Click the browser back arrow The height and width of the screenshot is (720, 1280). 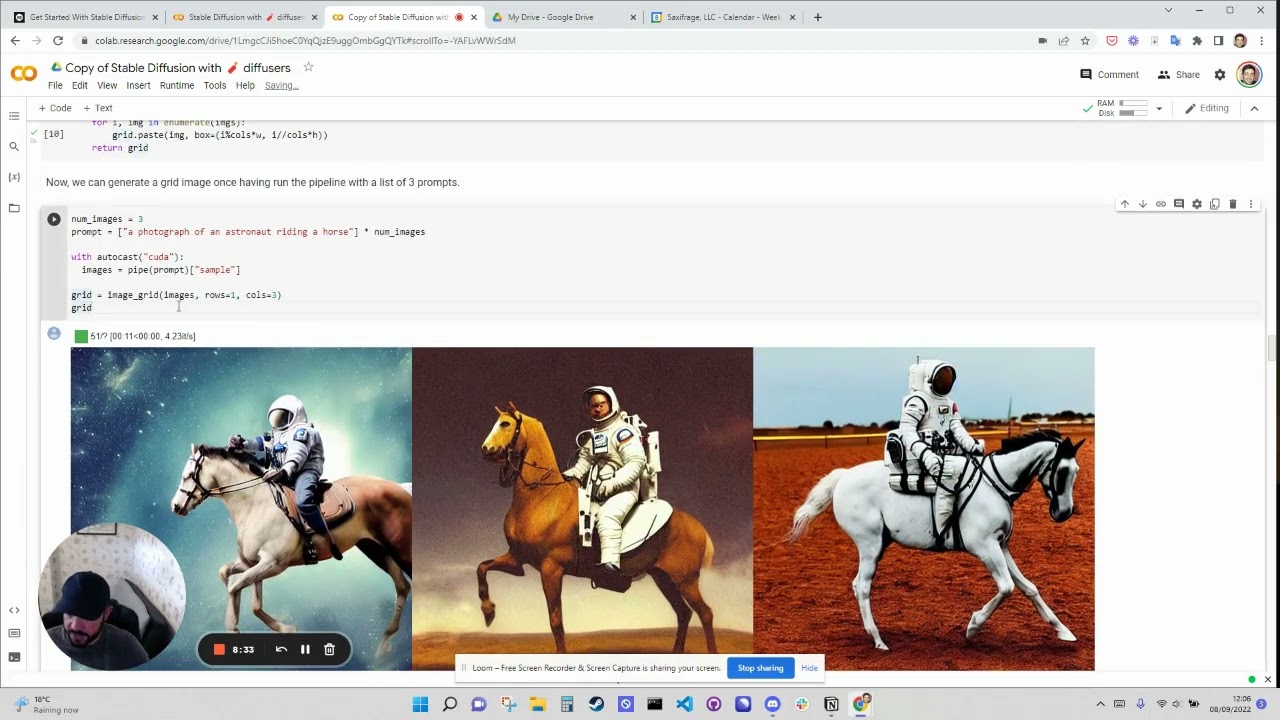(x=14, y=41)
